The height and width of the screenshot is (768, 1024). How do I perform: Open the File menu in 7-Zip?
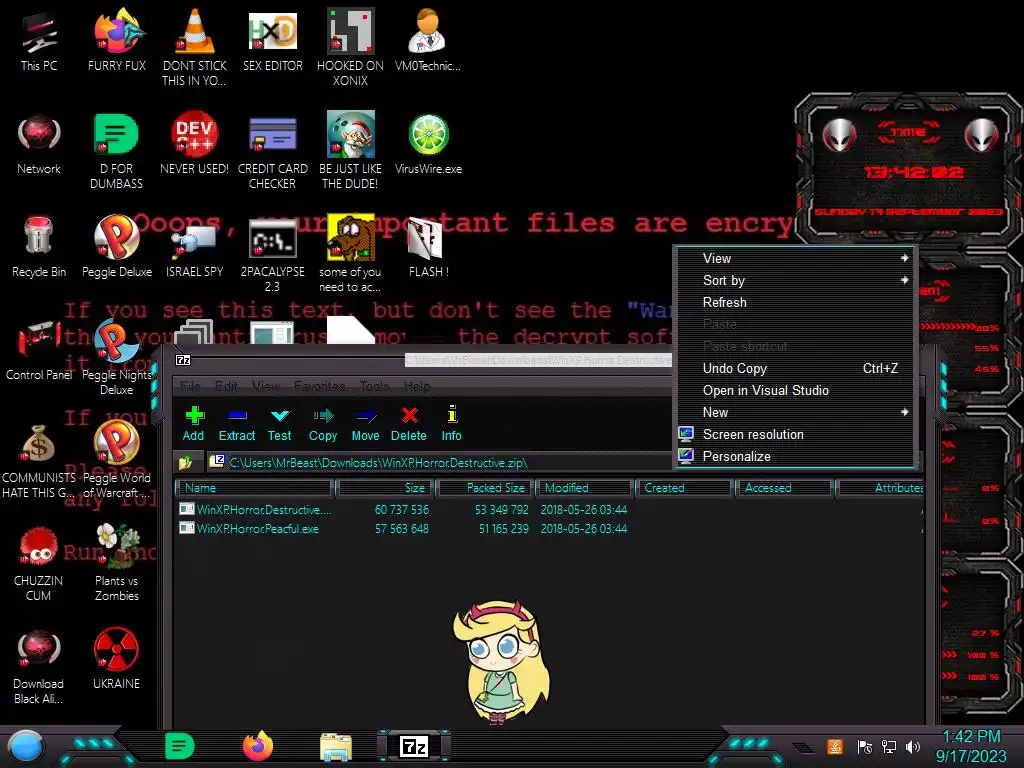[x=190, y=386]
